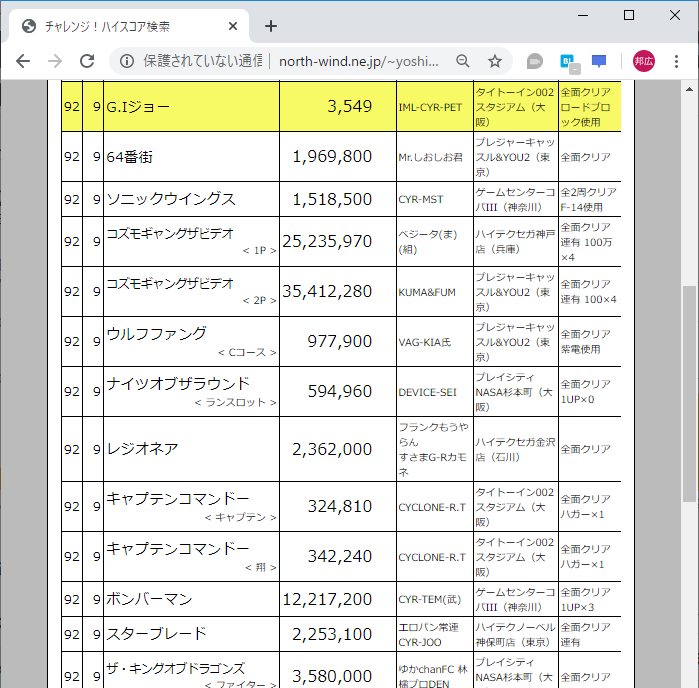699x688 pixels.
Task: Click the game title G.Iジョー
Action: click(138, 107)
